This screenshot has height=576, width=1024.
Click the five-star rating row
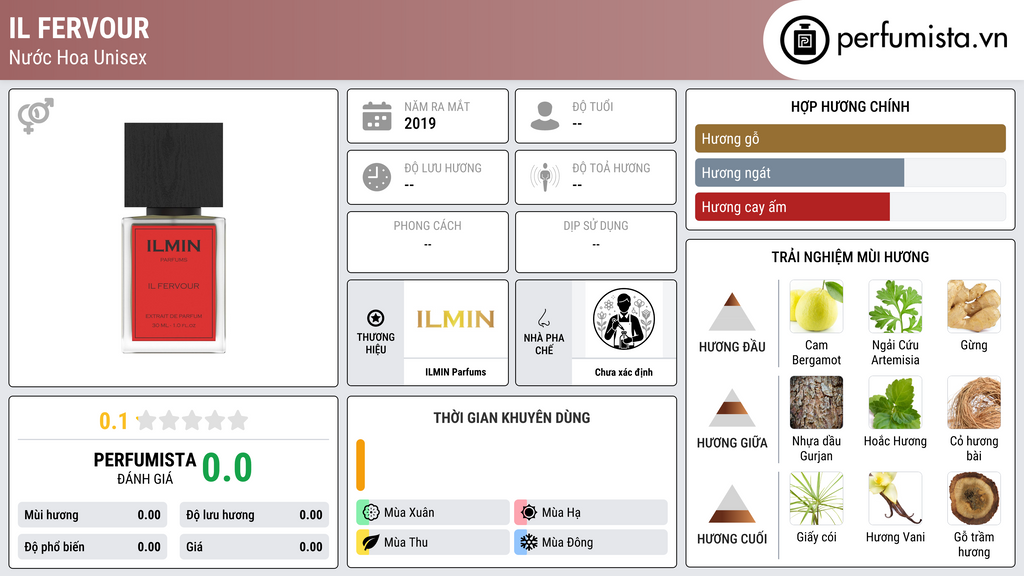coord(193,420)
